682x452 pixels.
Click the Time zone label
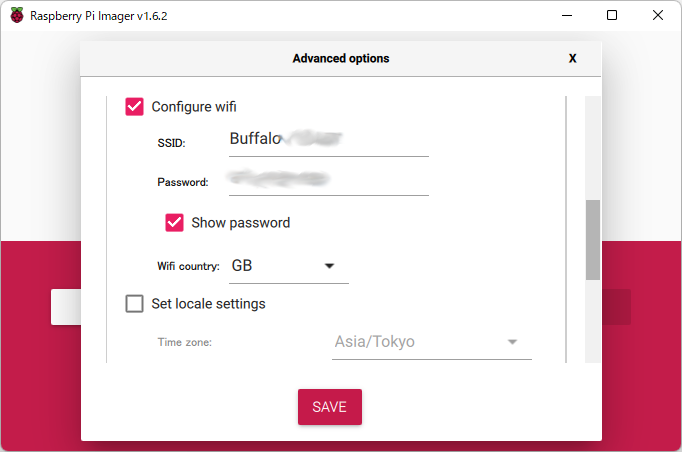coord(185,342)
